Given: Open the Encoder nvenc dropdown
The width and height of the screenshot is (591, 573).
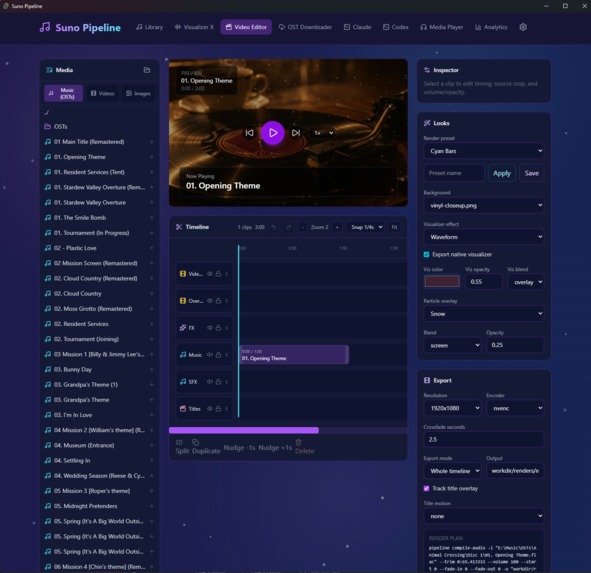Looking at the screenshot, I should point(515,408).
